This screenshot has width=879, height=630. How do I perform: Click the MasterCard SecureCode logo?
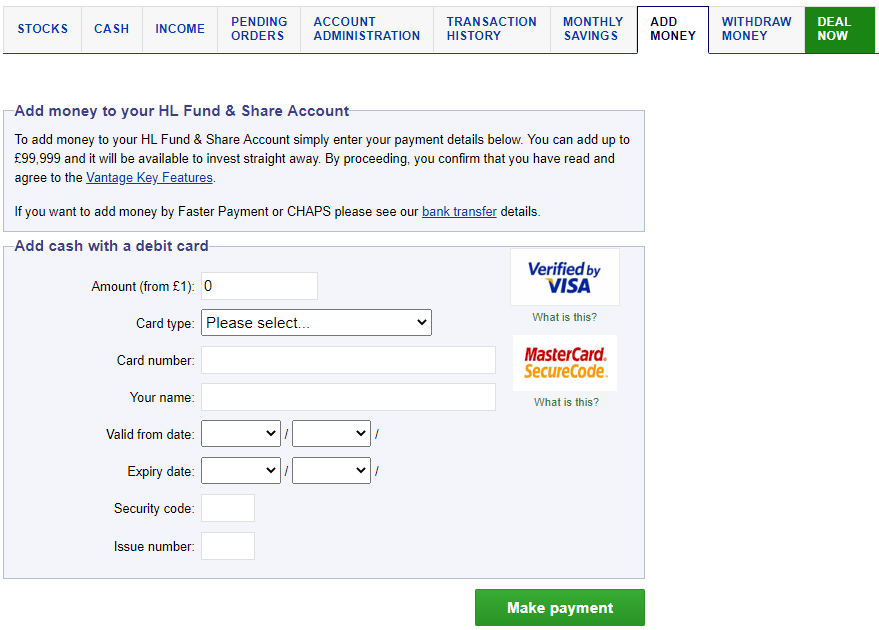[565, 363]
